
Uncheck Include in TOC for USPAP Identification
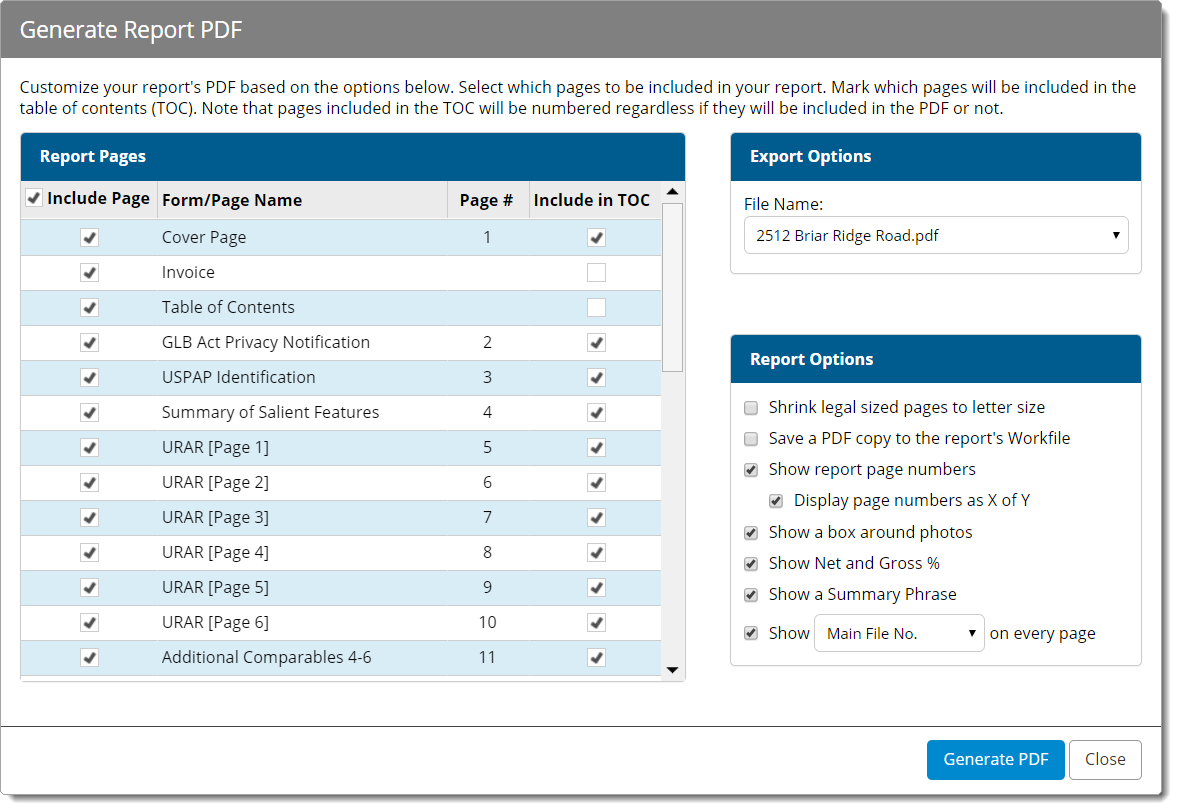tap(596, 378)
